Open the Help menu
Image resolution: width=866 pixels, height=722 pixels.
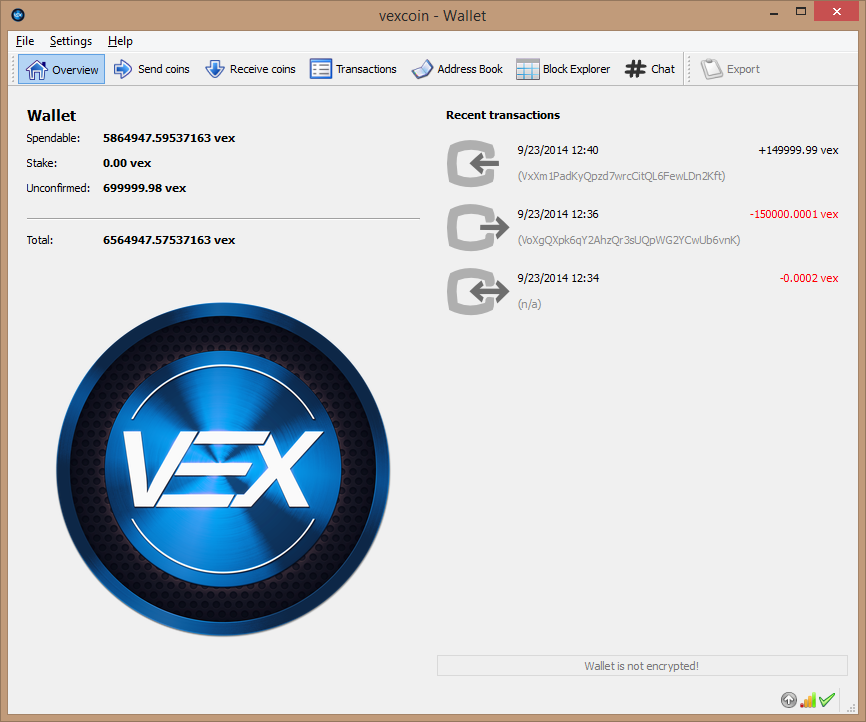coord(120,41)
